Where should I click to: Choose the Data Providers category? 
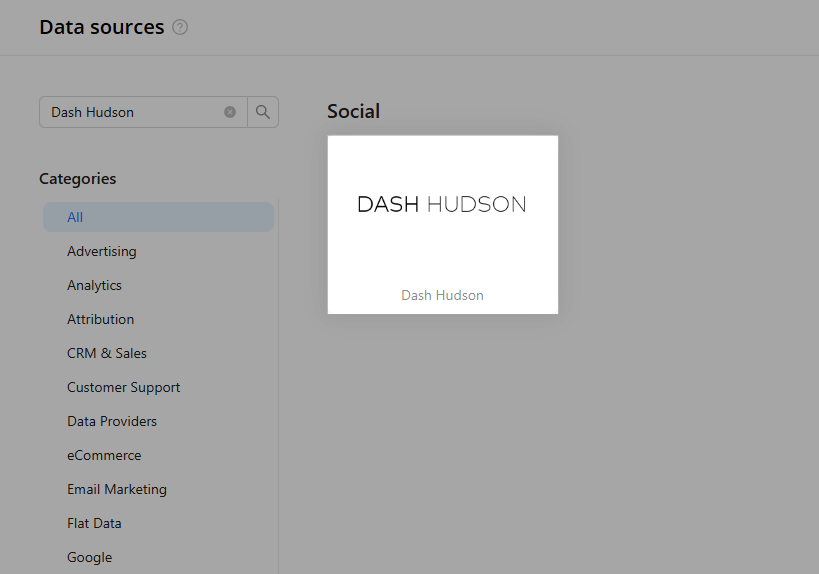point(112,421)
